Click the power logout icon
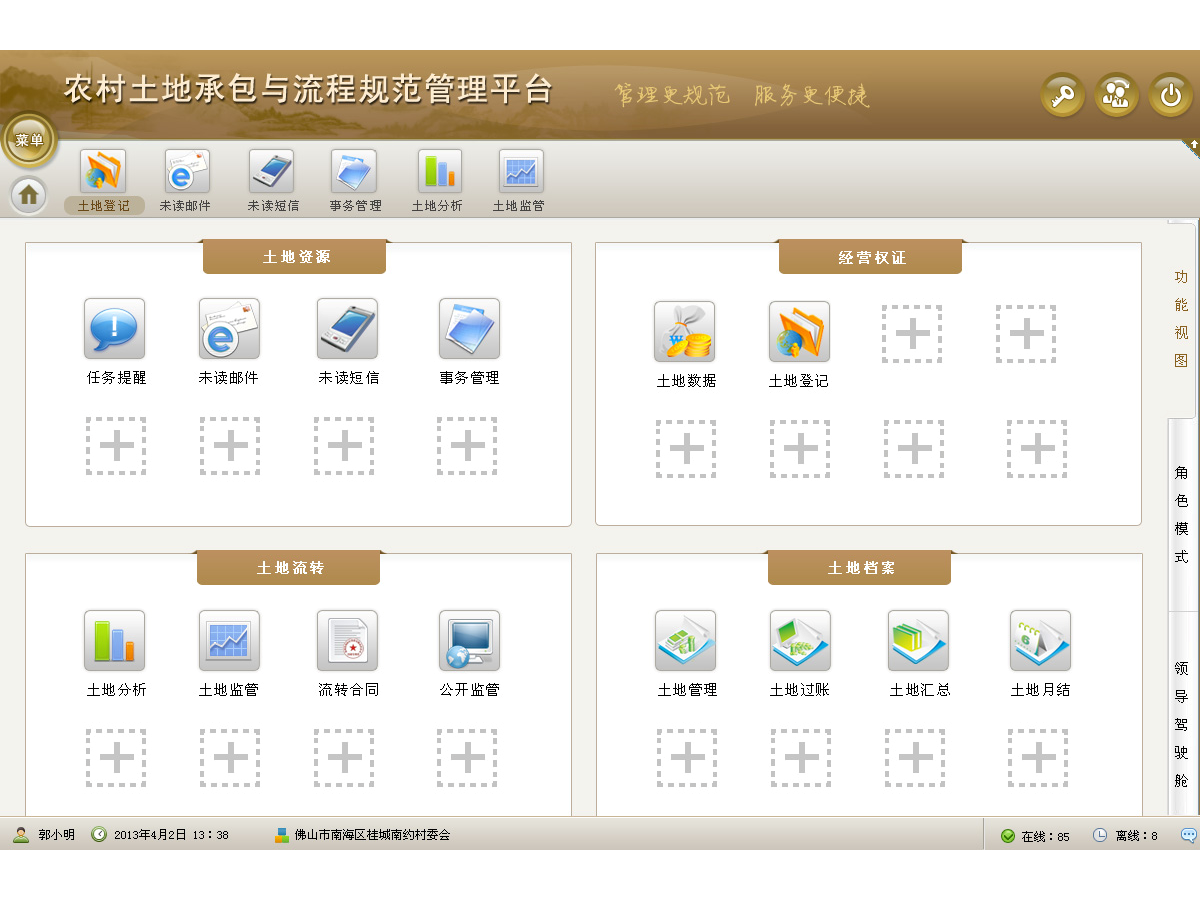 tap(1170, 95)
